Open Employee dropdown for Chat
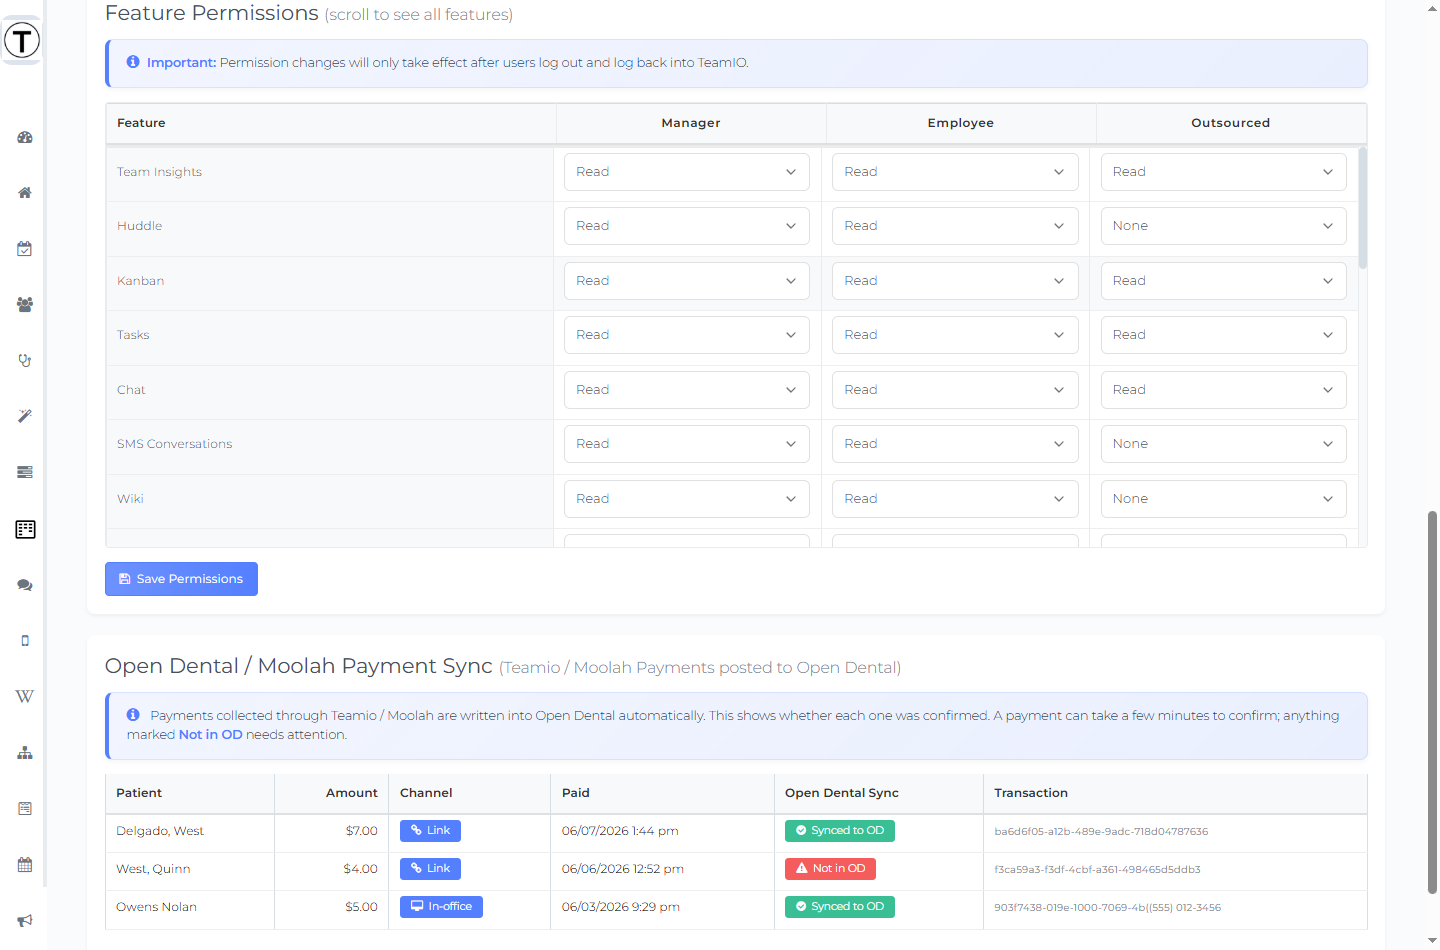 (955, 390)
